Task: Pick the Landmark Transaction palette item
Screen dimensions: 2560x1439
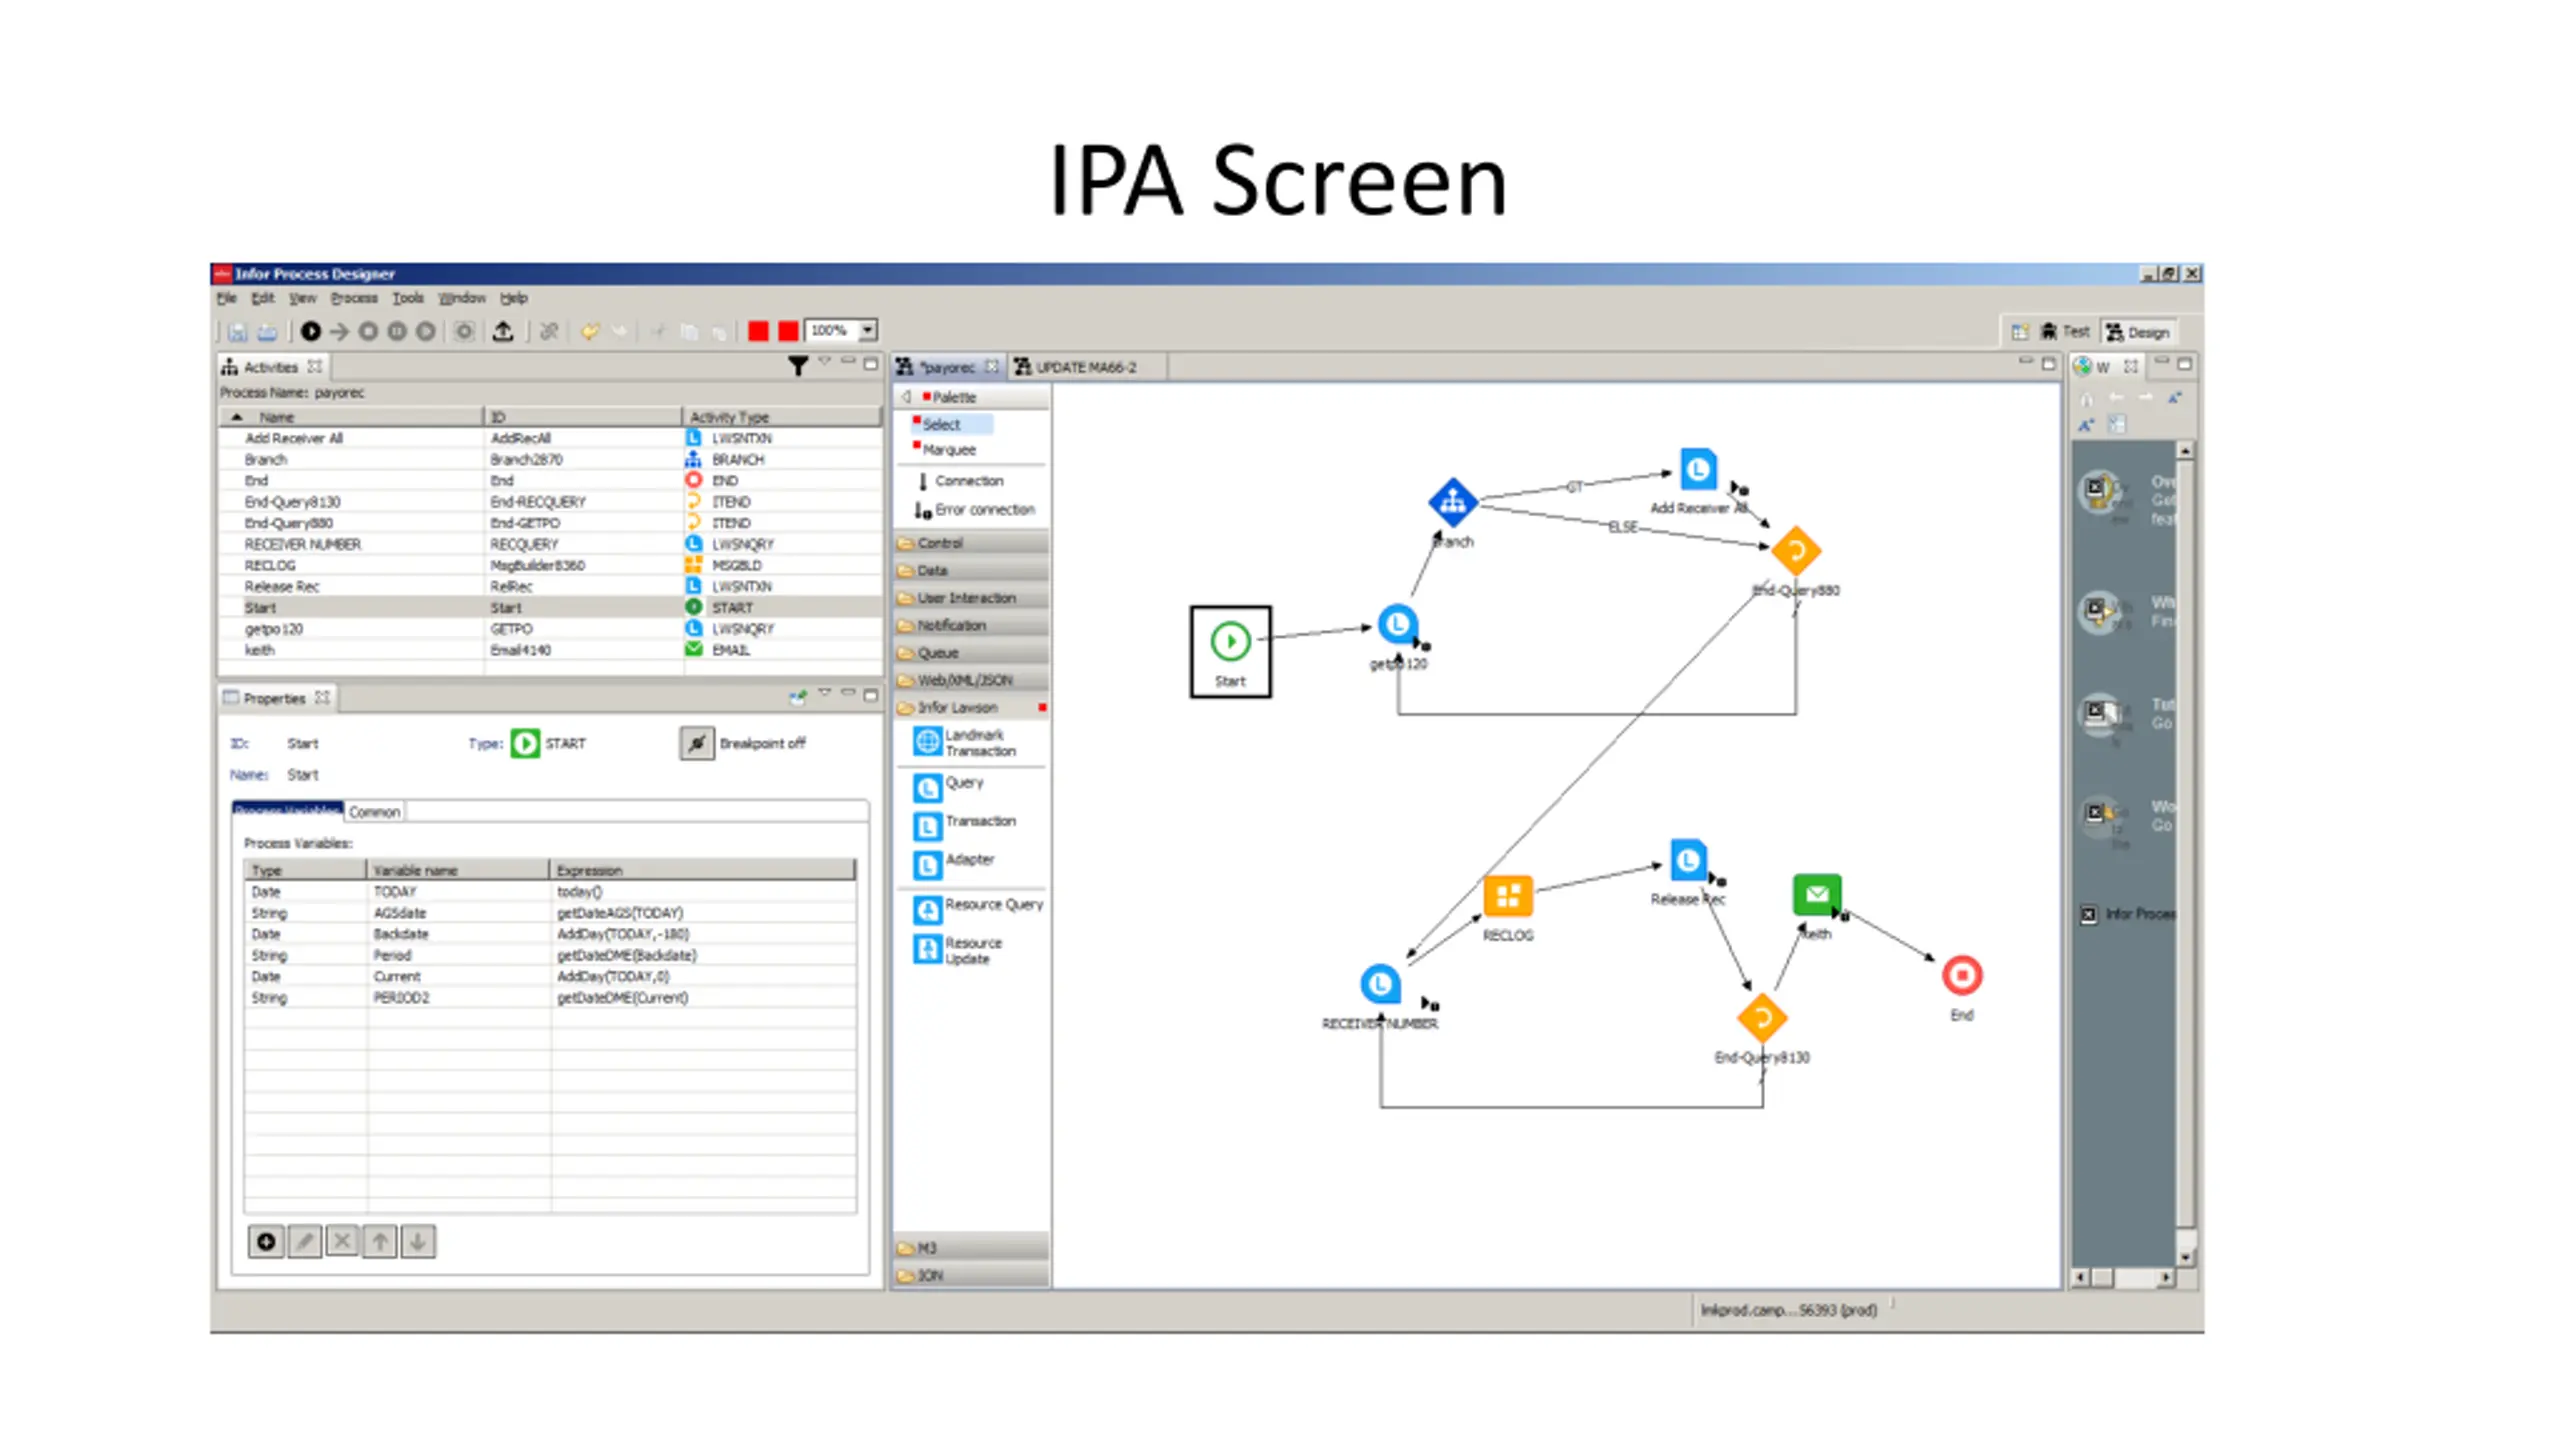Action: (966, 743)
